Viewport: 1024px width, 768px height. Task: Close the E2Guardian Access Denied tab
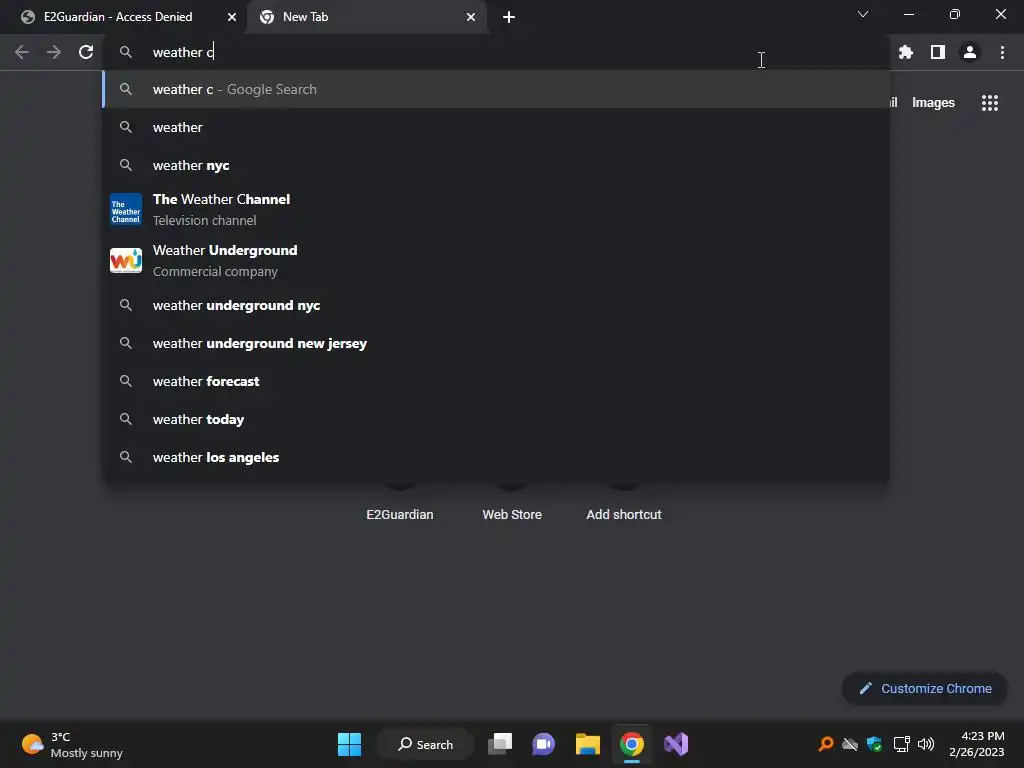click(232, 17)
